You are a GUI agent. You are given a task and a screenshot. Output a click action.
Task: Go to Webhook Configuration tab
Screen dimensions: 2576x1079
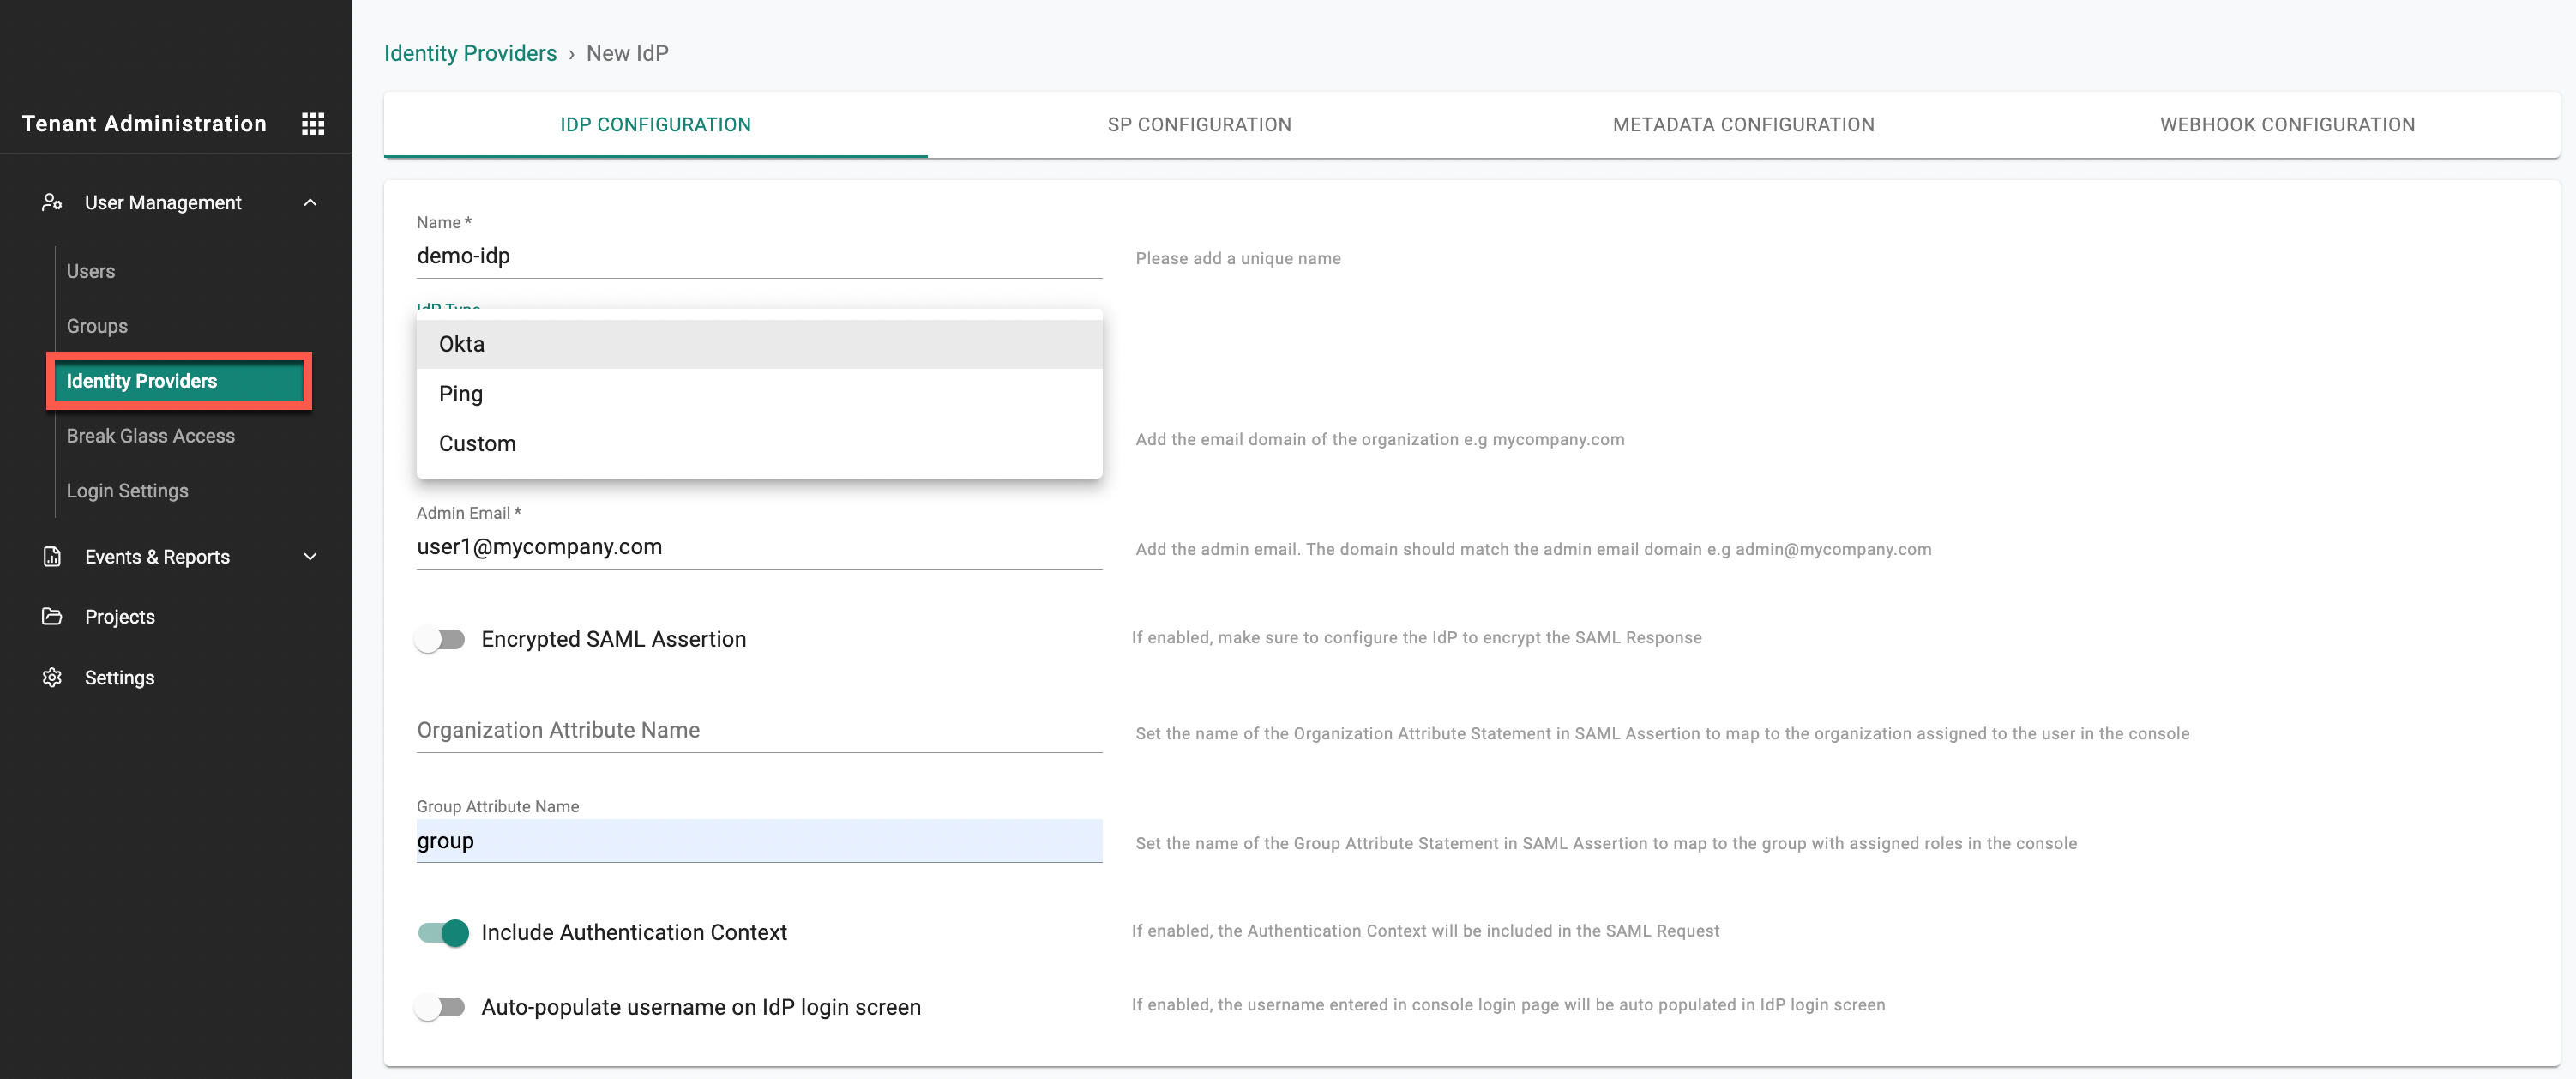[x=2287, y=125]
